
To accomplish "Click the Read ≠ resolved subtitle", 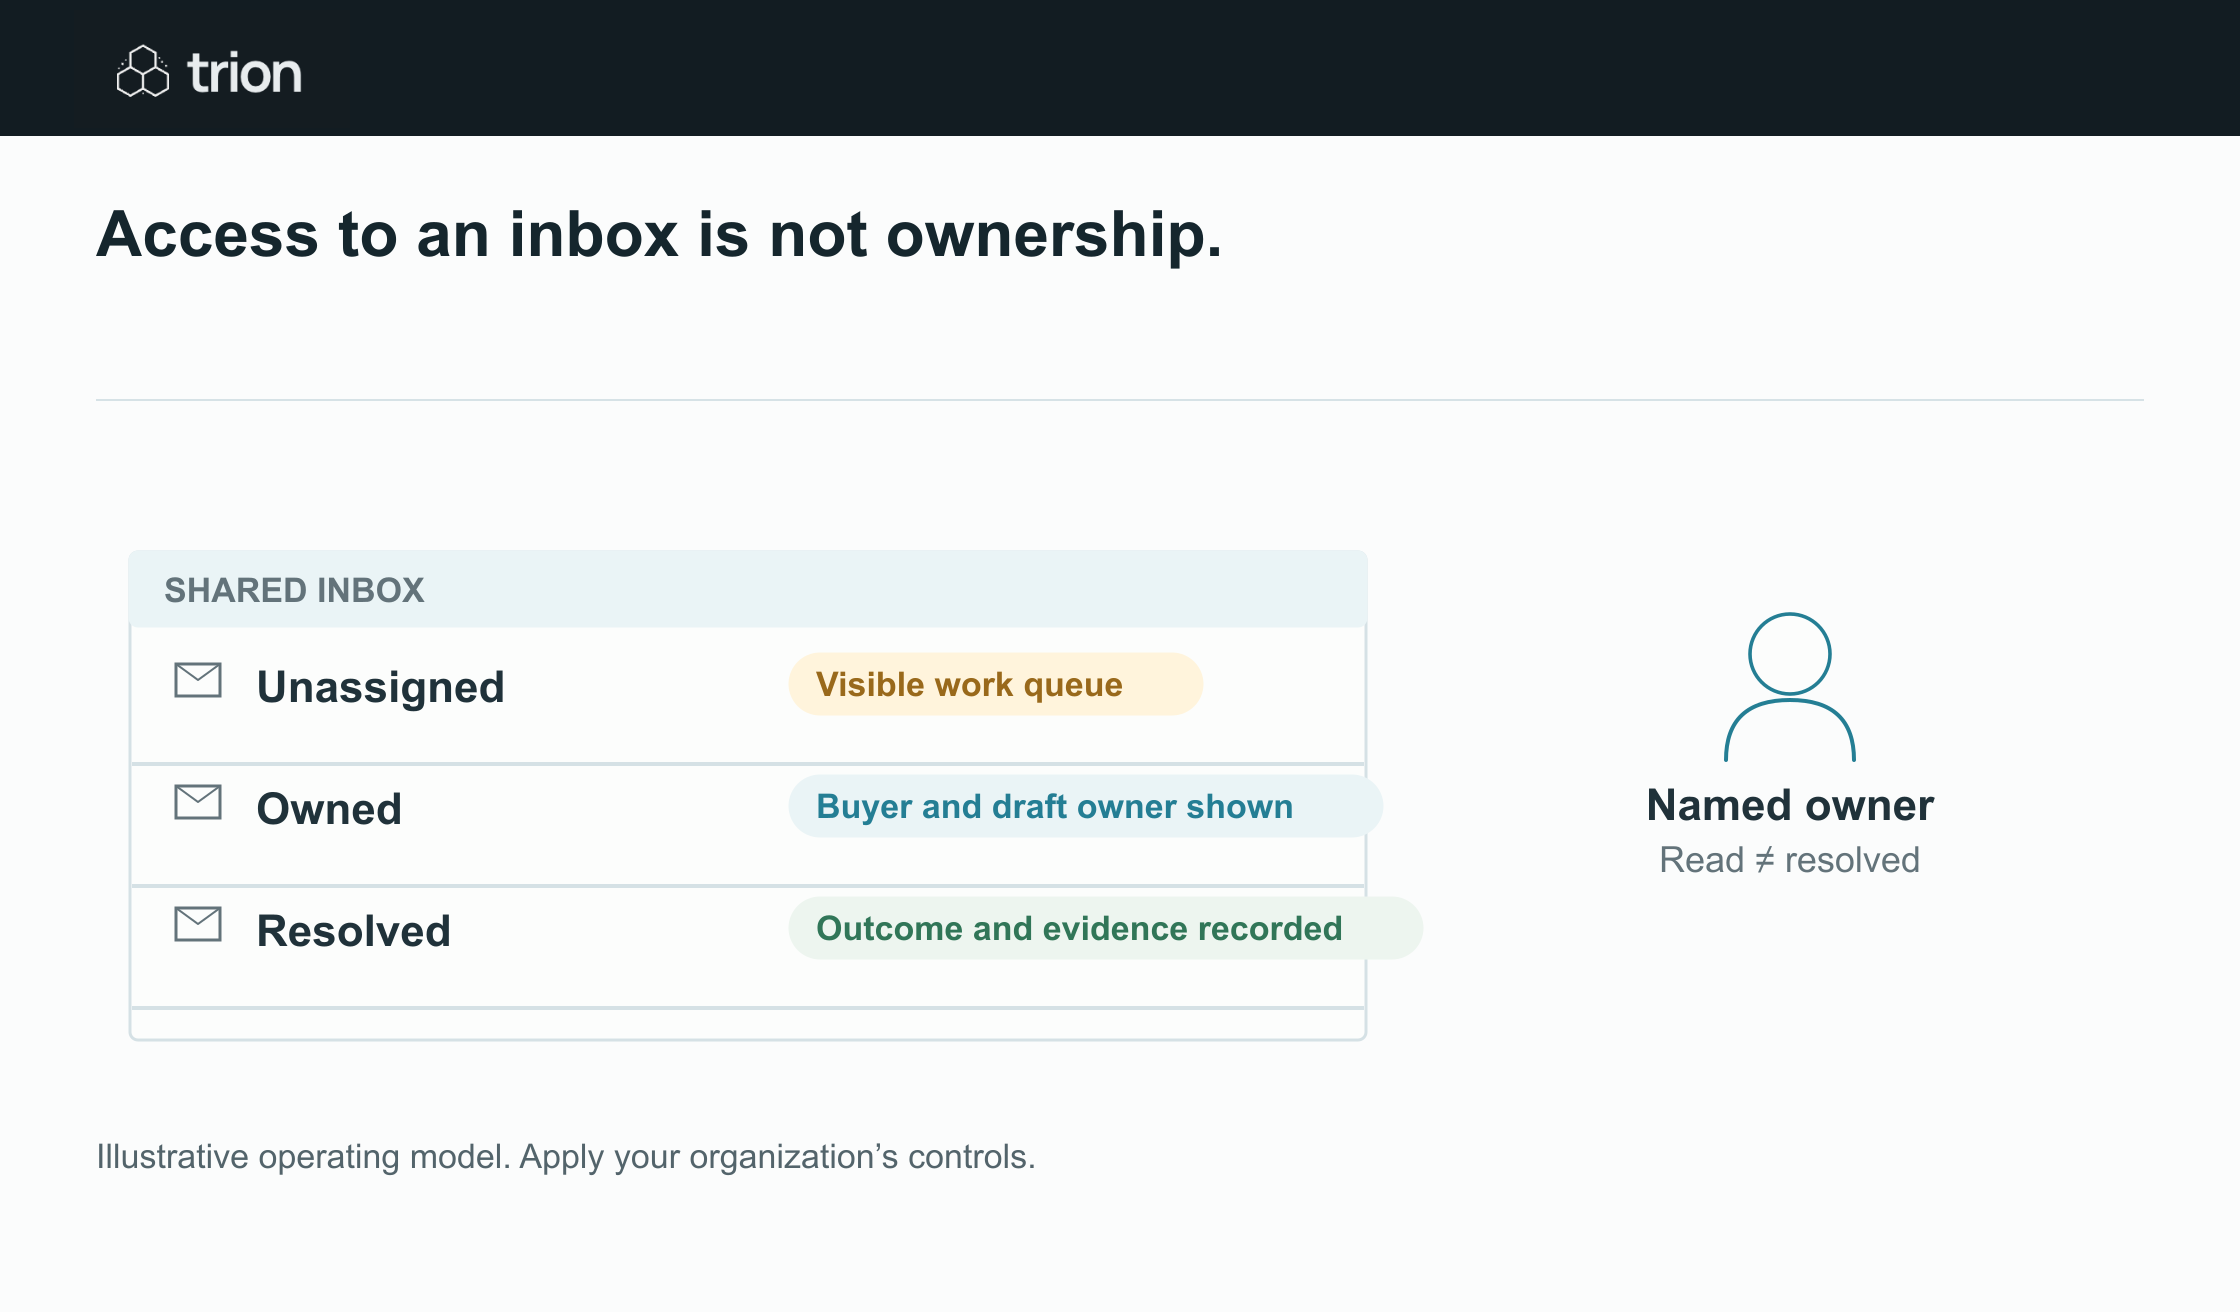I will (1790, 860).
